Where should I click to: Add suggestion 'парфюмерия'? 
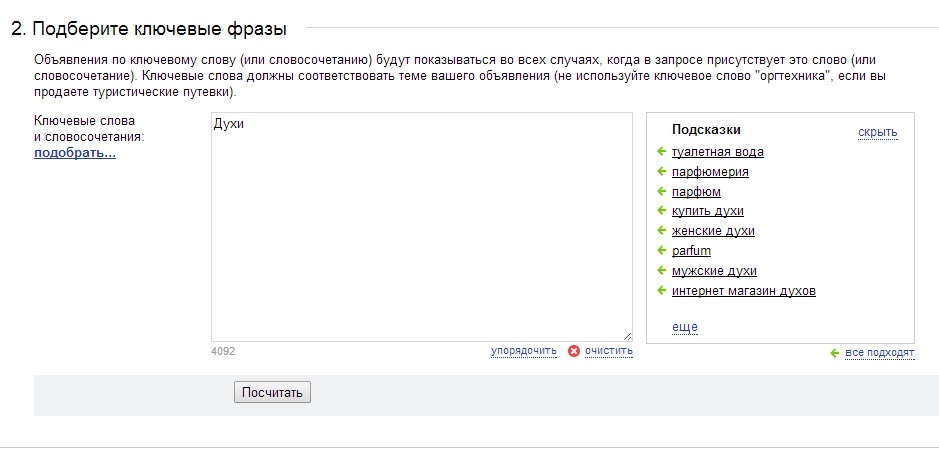point(710,172)
